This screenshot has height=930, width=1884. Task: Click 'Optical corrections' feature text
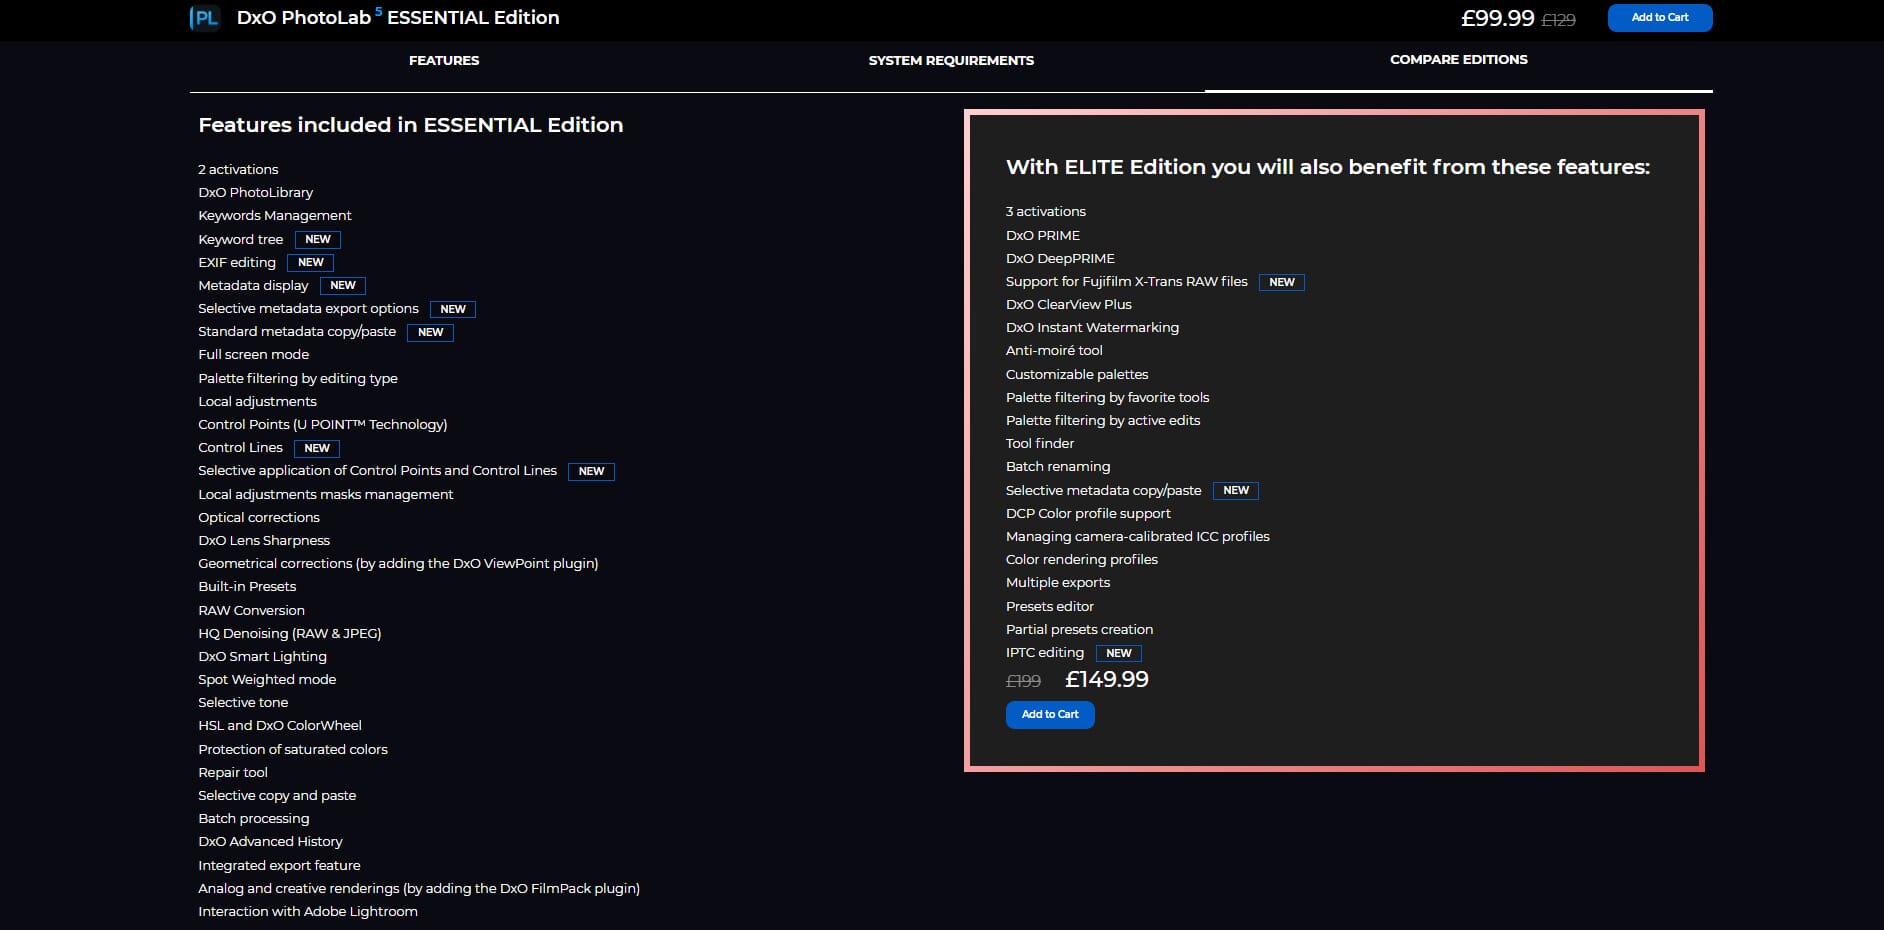(x=259, y=518)
